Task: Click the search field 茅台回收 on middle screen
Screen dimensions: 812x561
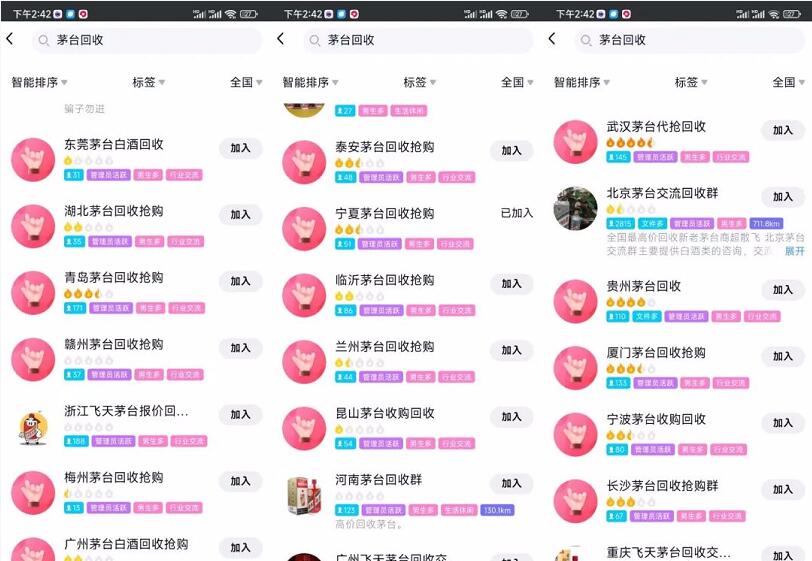Action: tap(418, 40)
